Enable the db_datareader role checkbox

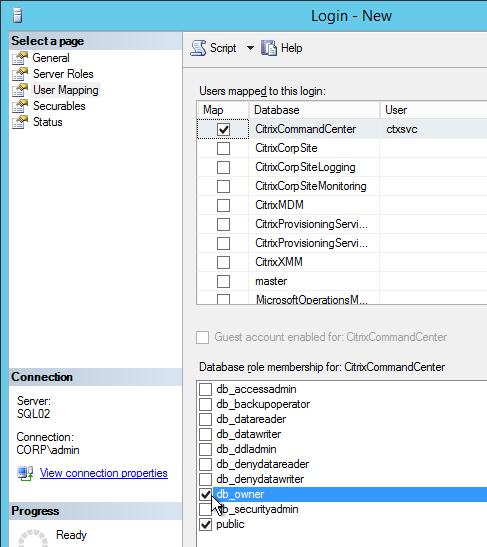[205, 419]
